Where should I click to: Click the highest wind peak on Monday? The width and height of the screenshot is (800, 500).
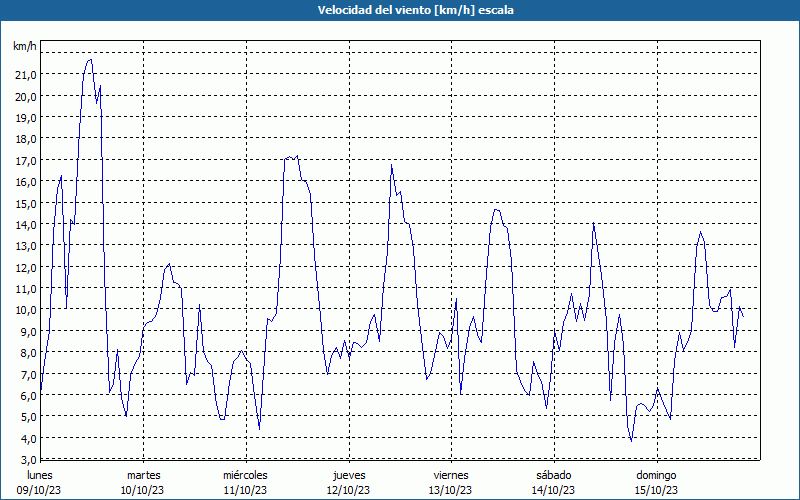(90, 60)
